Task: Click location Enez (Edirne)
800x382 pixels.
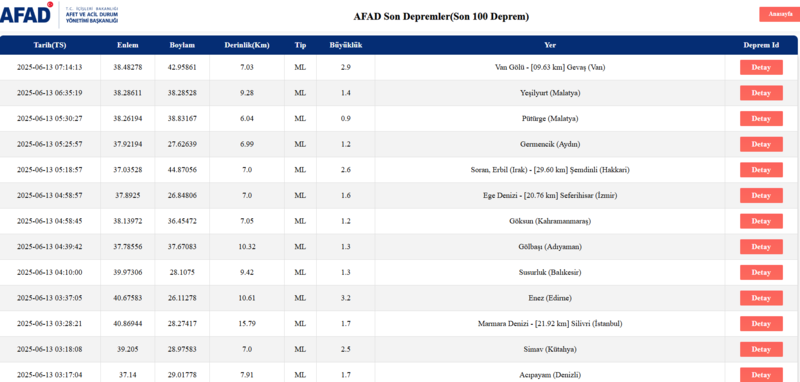Action: [550, 298]
